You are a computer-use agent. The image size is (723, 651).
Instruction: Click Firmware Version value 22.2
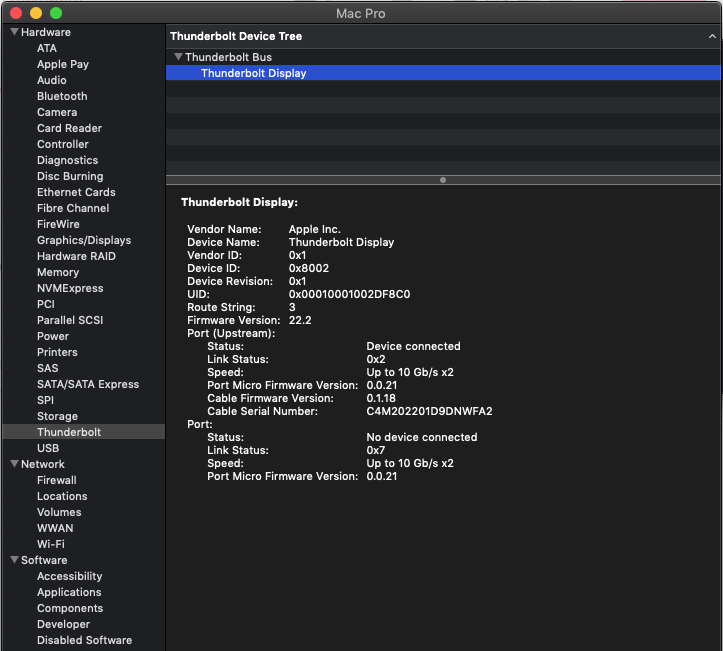(300, 320)
